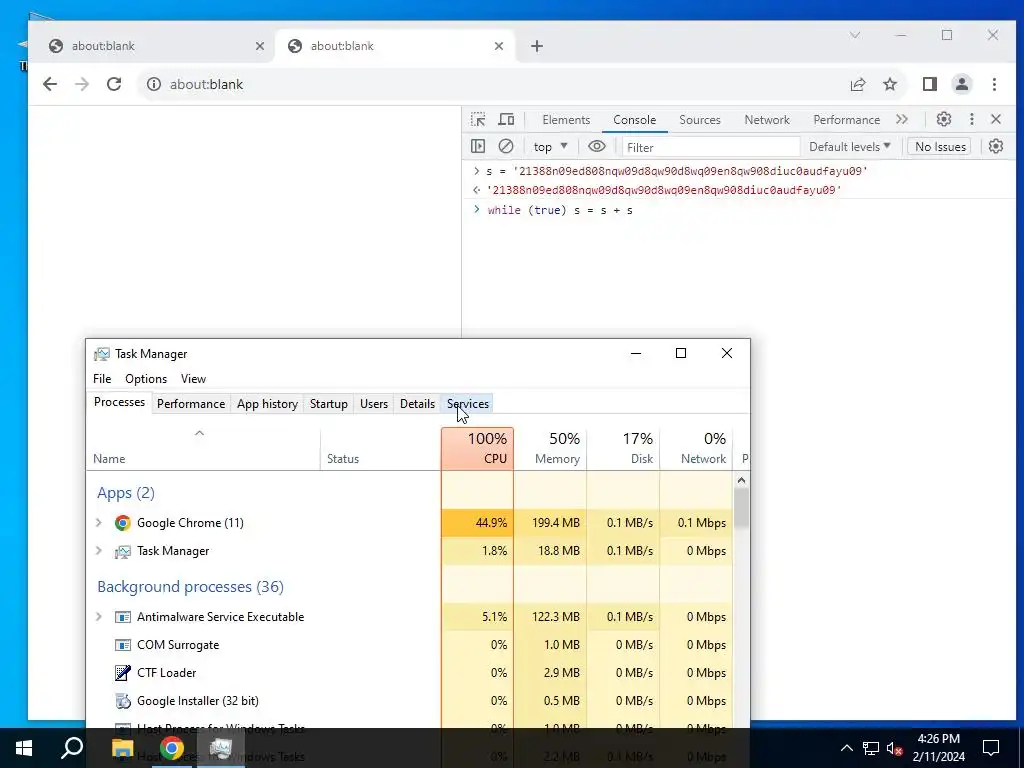Open the Windows Start menu
The width and height of the screenshot is (1024, 768).
24,748
